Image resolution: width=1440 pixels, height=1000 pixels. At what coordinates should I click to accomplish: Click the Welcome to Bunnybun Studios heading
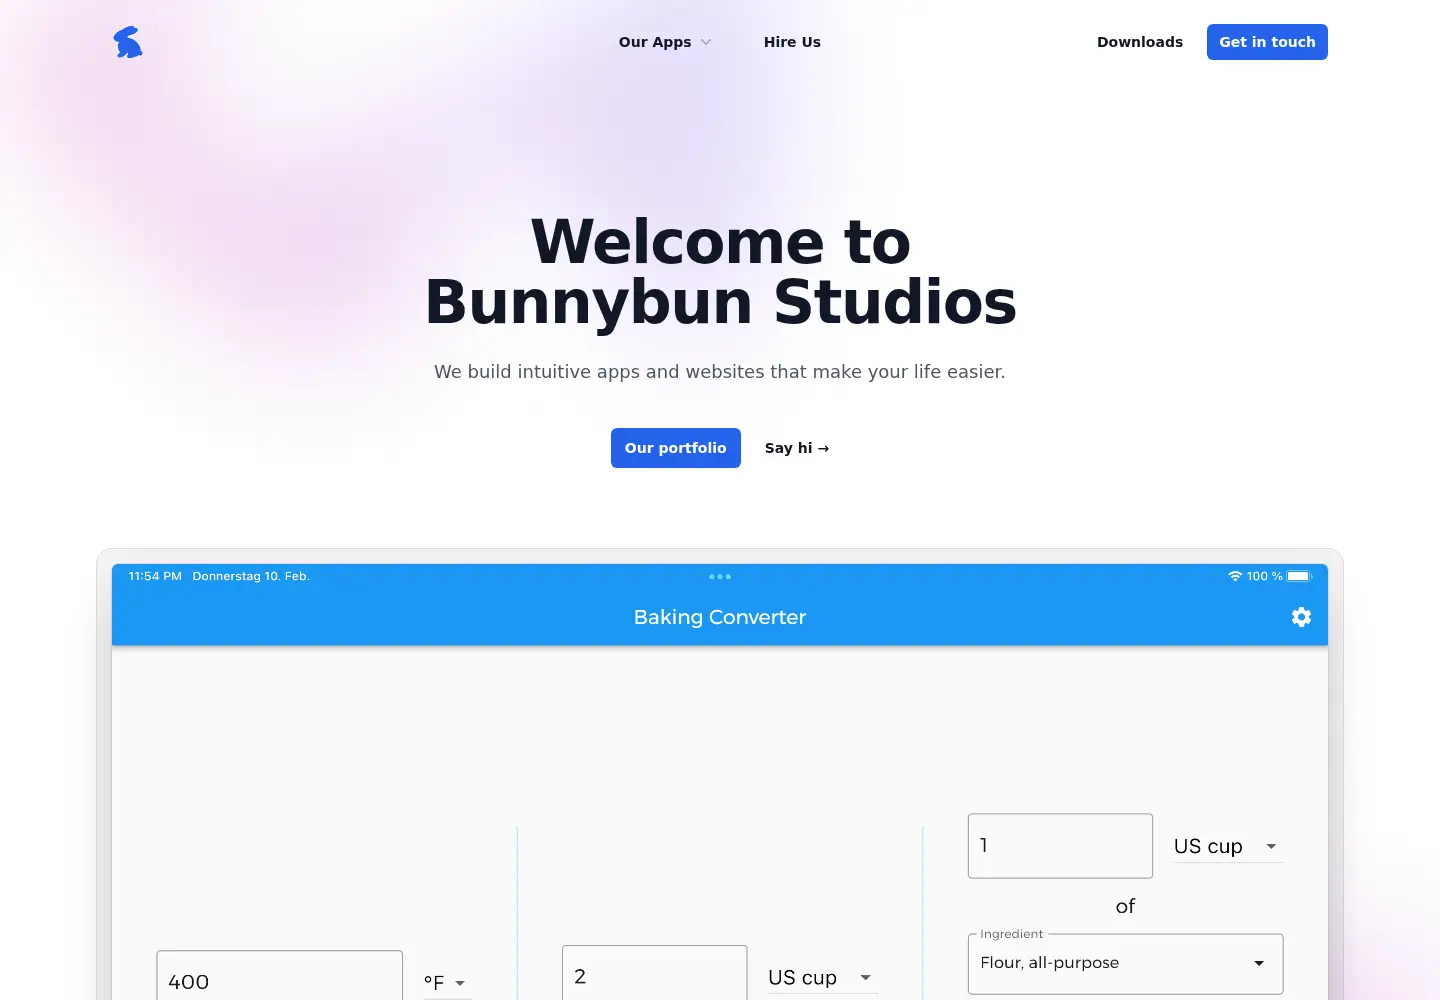(720, 271)
